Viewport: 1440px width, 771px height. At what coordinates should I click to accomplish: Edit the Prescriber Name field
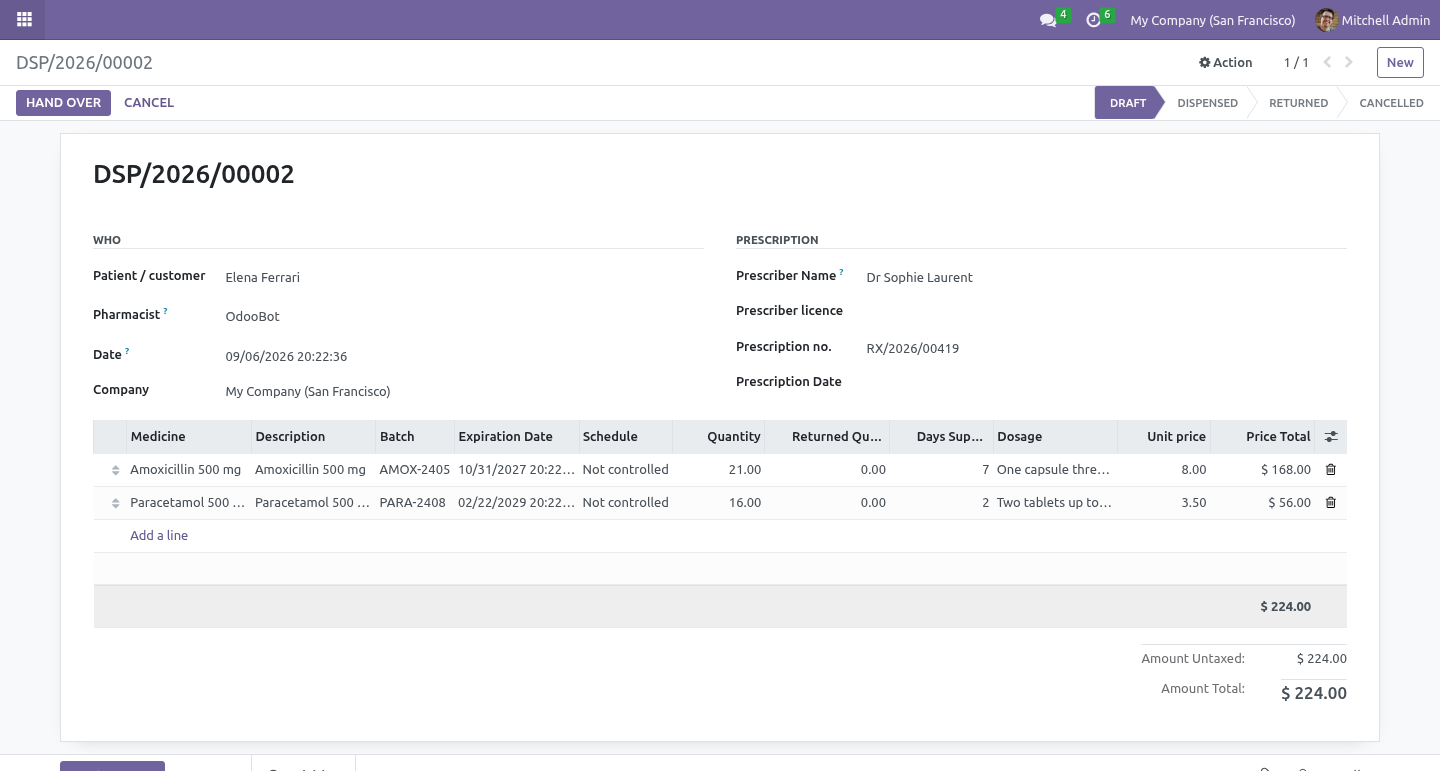click(x=1106, y=277)
